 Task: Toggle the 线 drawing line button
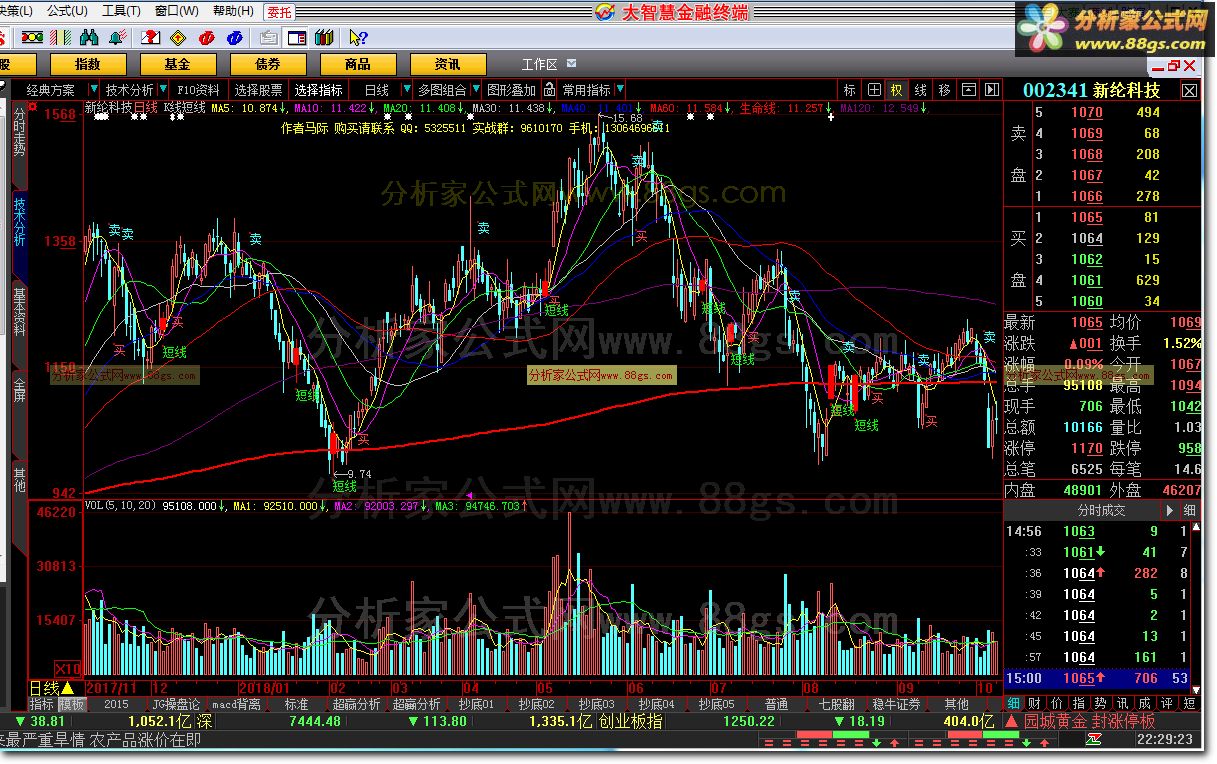tap(921, 90)
